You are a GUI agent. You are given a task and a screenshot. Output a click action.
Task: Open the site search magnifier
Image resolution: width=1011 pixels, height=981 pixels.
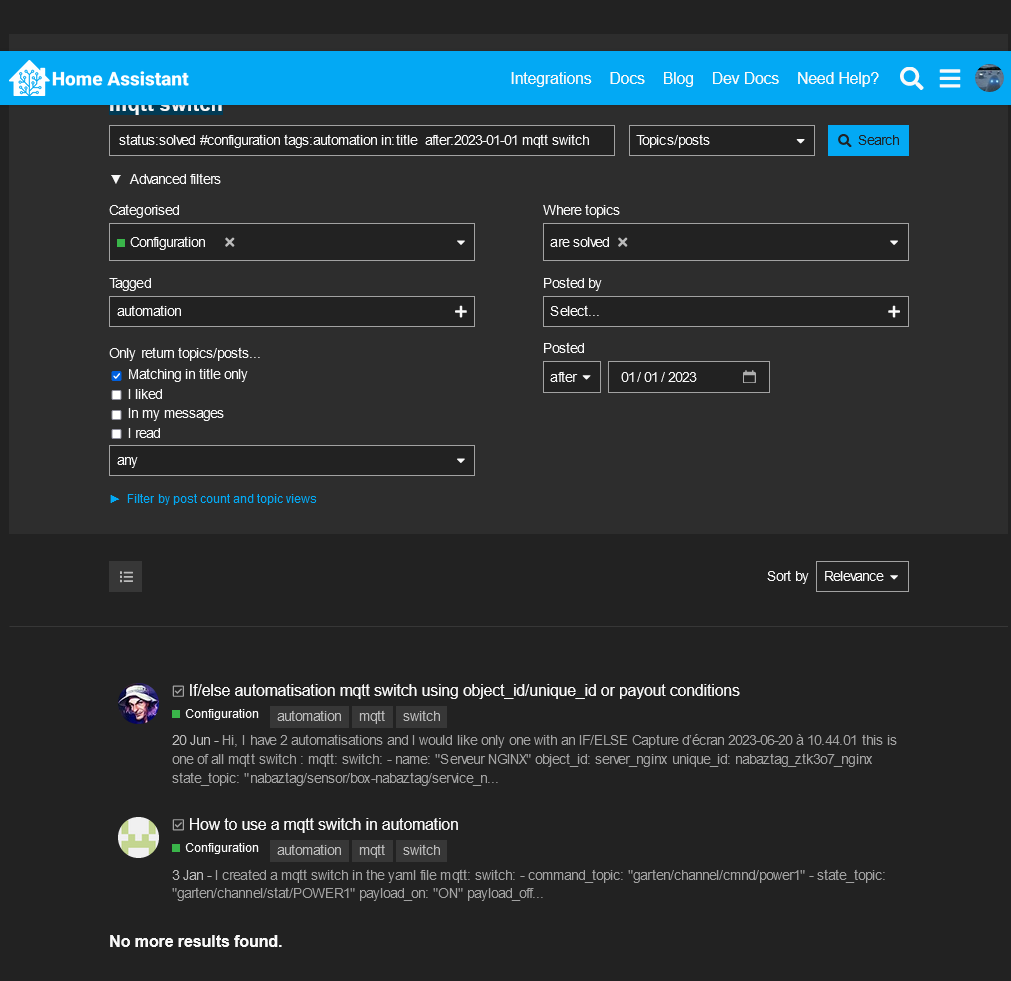[x=911, y=78]
